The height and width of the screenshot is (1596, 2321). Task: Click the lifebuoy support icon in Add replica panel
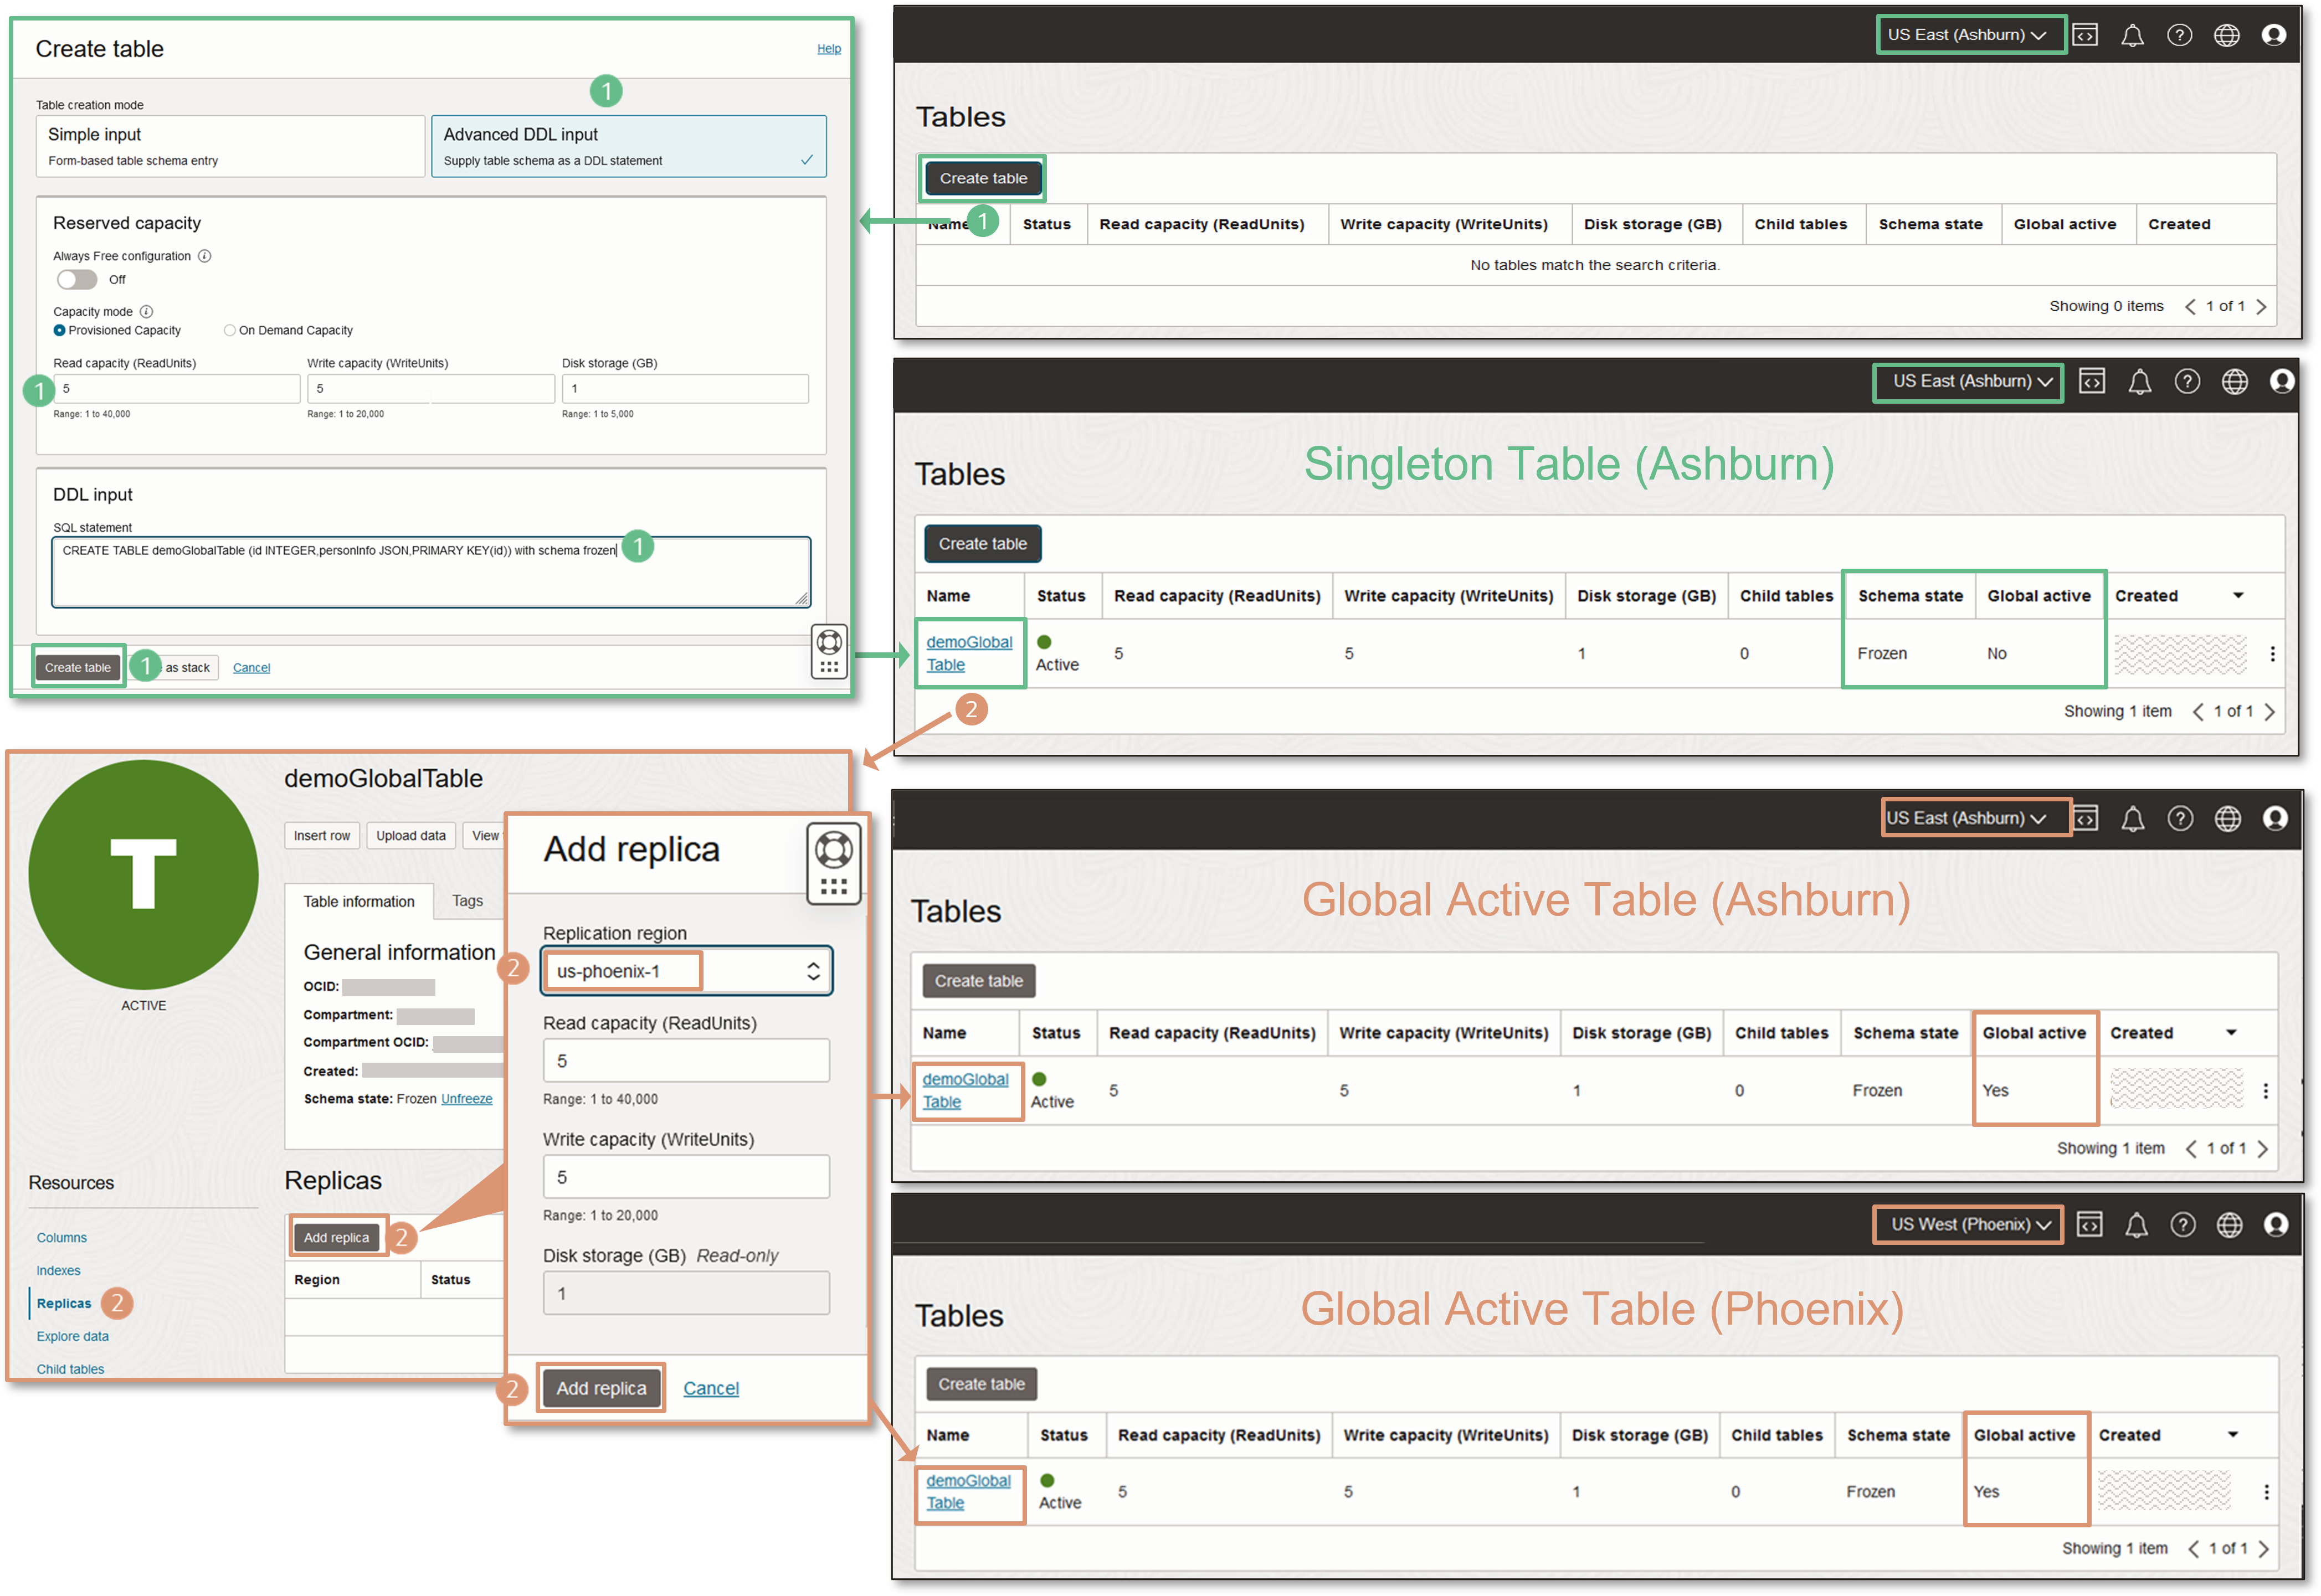(x=833, y=850)
